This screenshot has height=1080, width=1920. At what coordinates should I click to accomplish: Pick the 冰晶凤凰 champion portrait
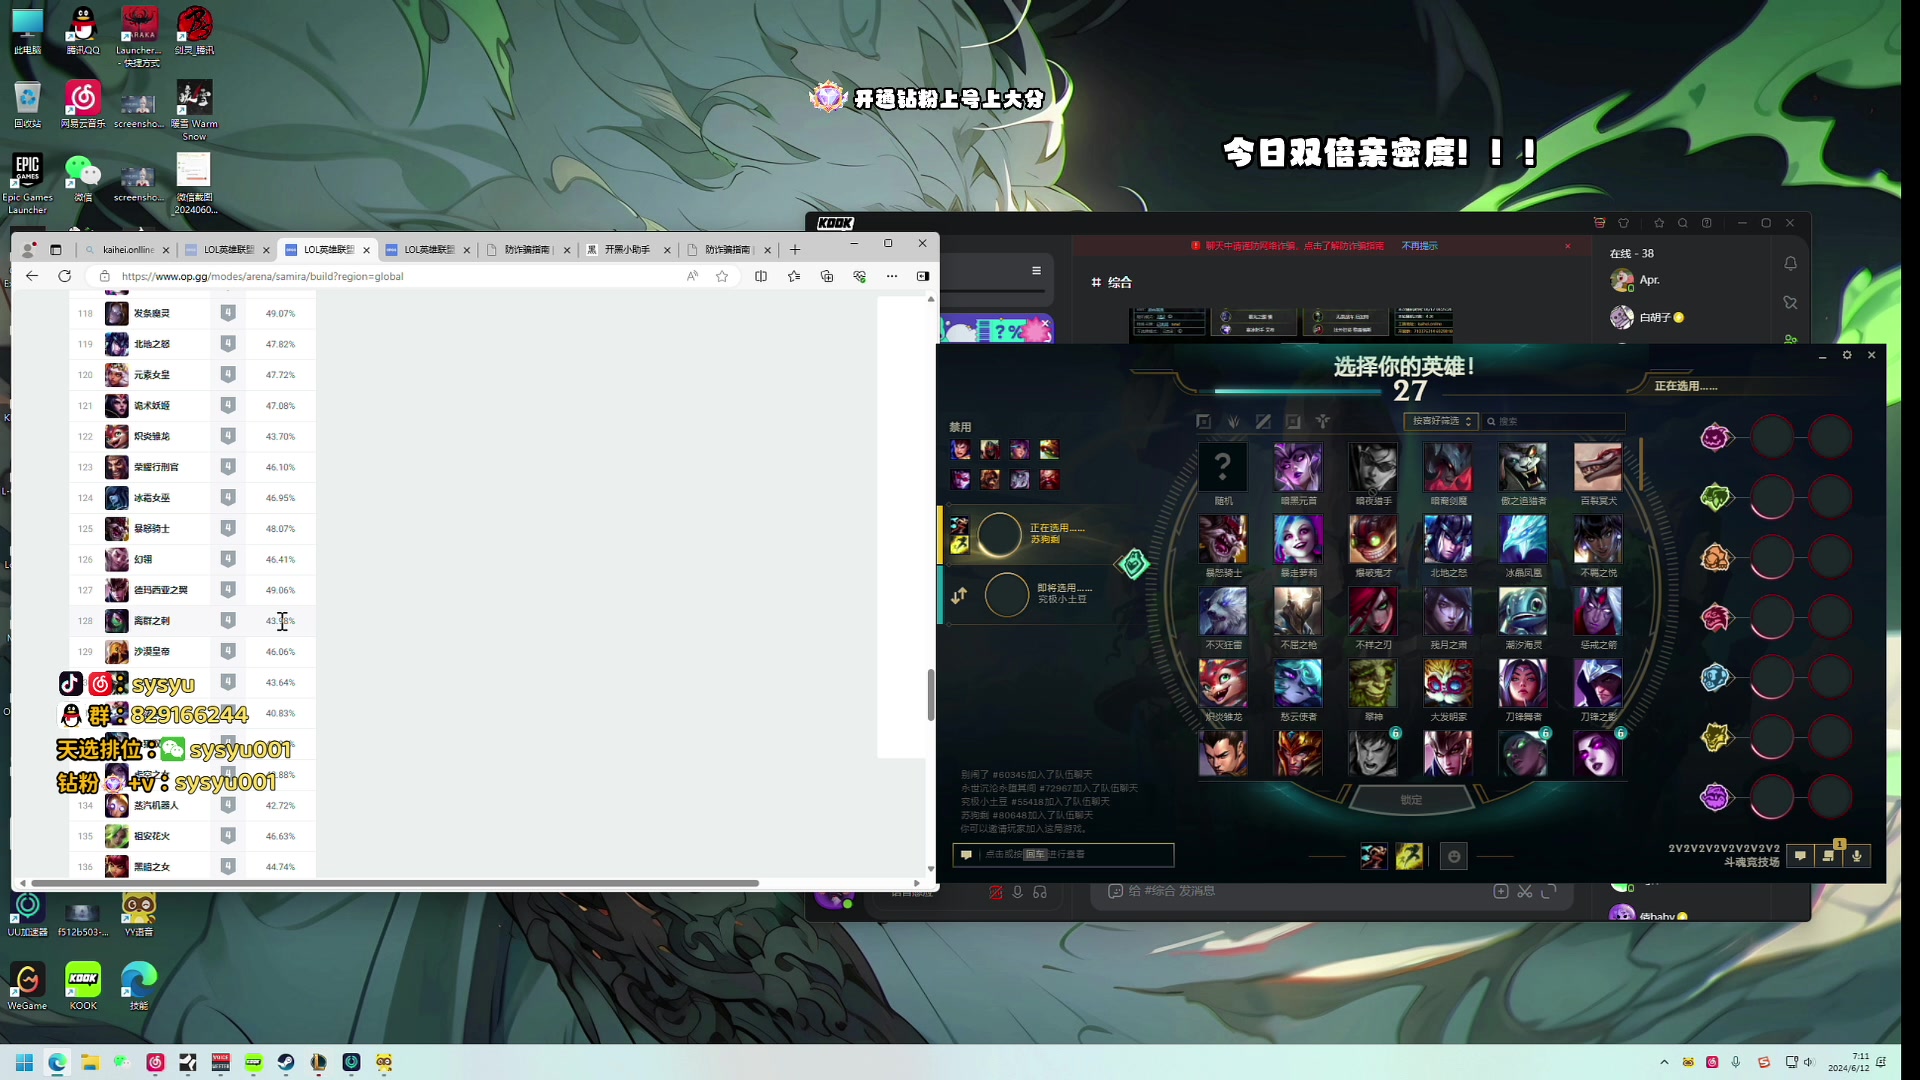[x=1523, y=540]
